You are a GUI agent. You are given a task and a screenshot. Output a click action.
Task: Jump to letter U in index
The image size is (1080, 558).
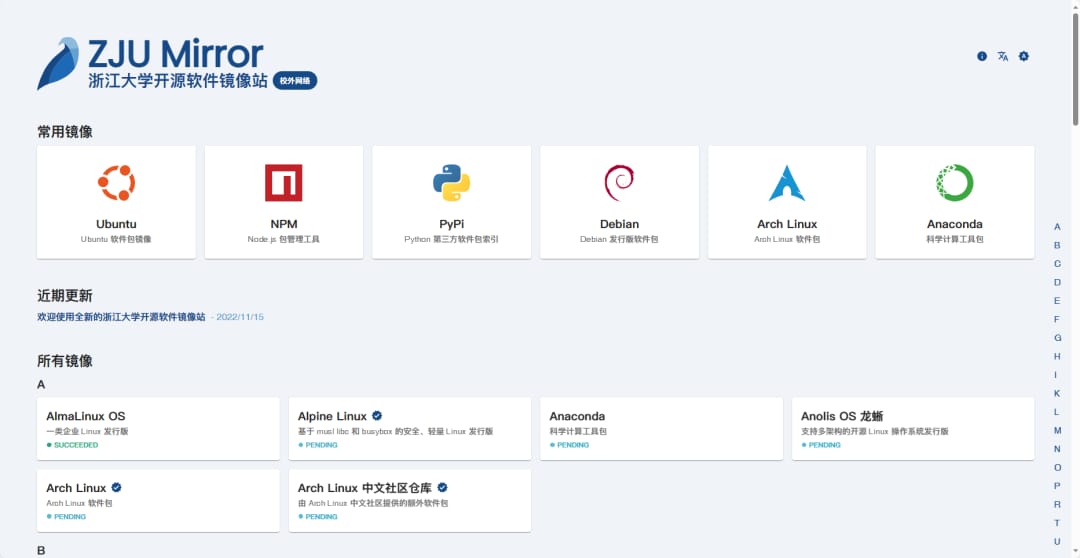click(x=1057, y=542)
